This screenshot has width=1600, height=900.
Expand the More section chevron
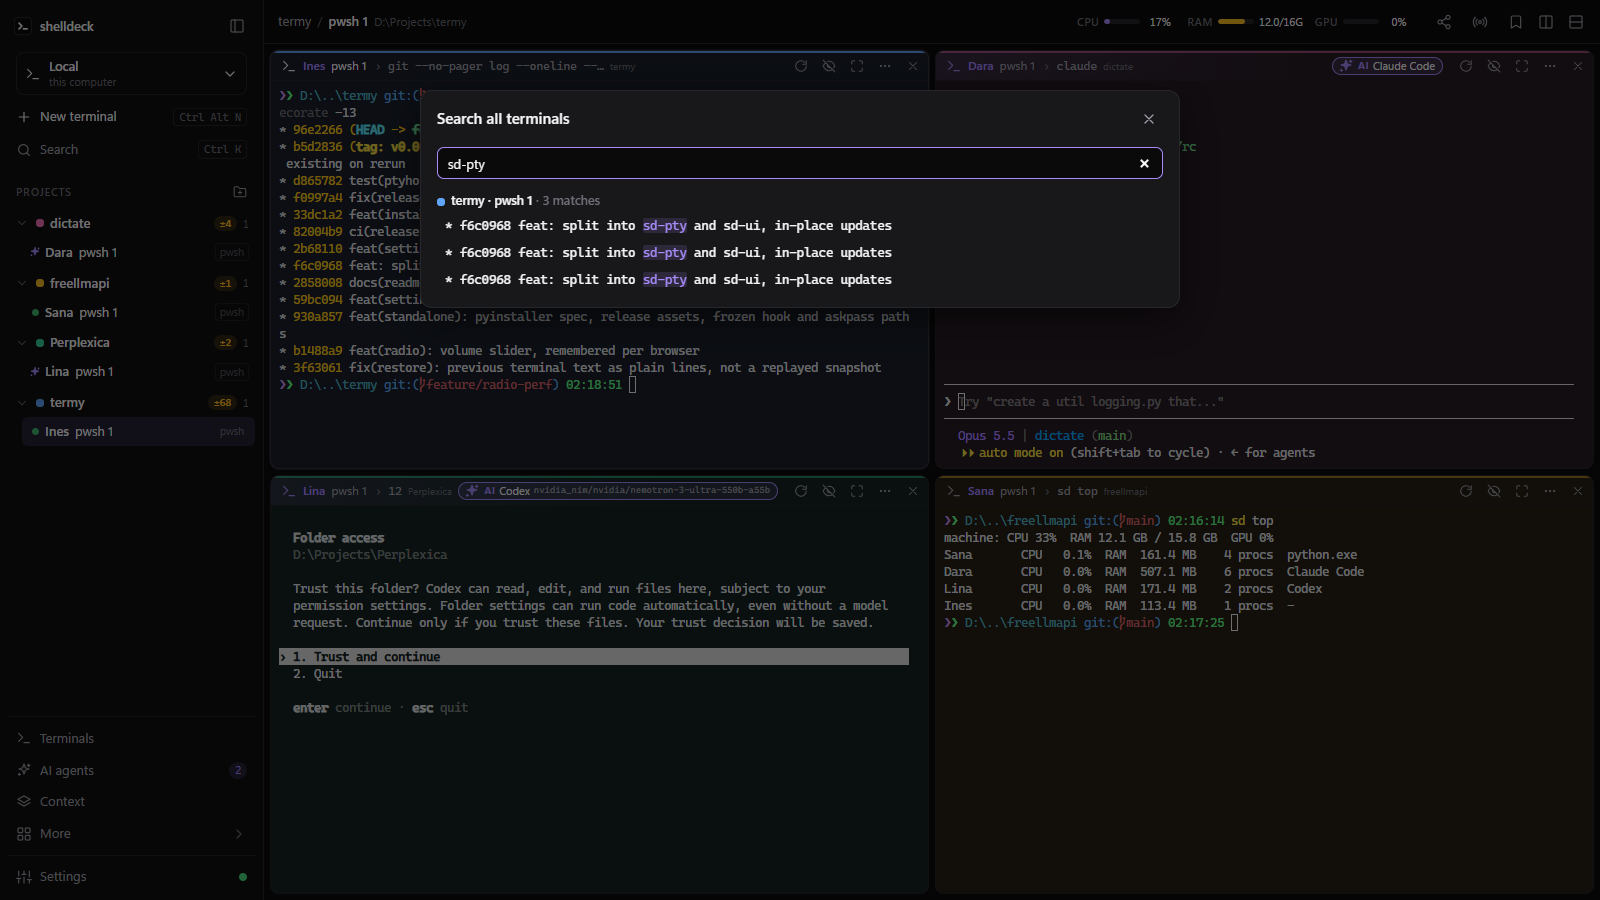(238, 834)
